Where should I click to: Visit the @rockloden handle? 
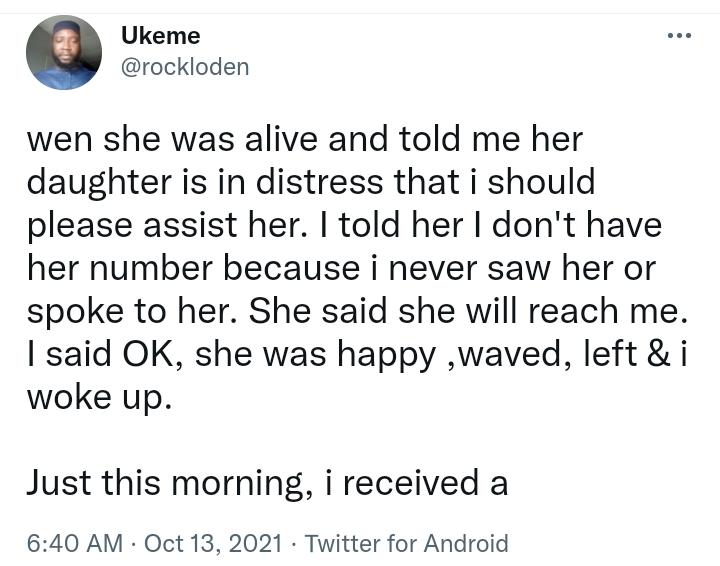coord(185,67)
